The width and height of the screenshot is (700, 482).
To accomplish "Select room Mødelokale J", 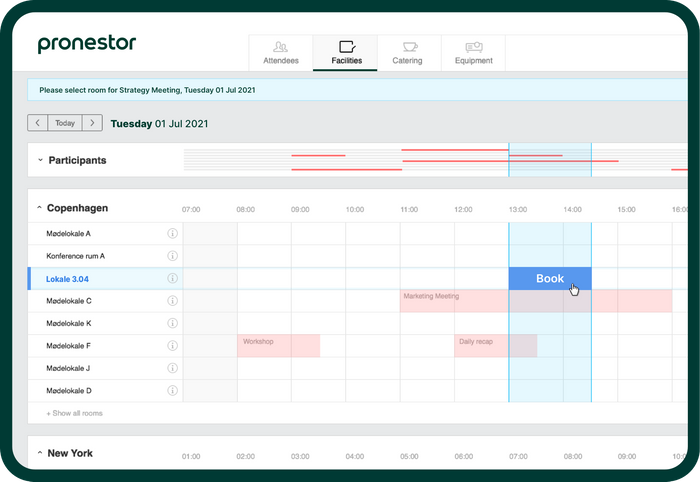I will pos(68,368).
